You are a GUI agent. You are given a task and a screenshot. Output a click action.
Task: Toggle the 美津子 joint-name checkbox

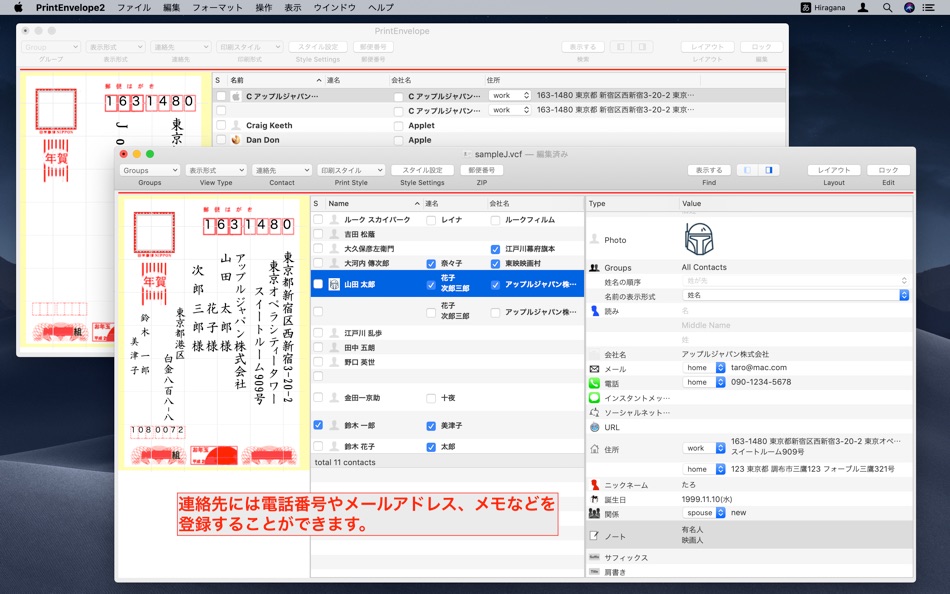pyautogui.click(x=431, y=426)
